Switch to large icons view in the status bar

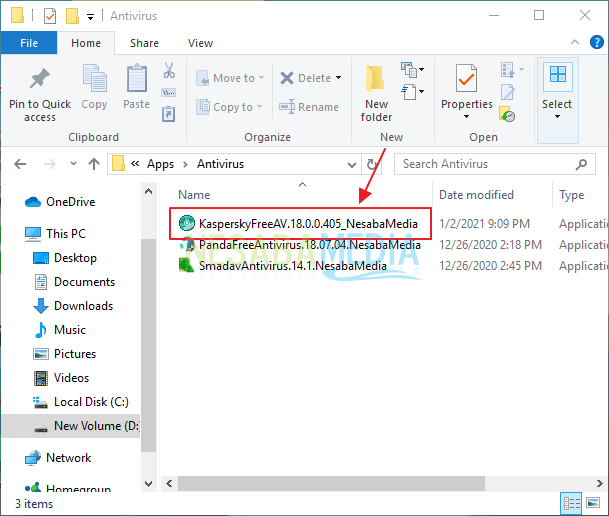(592, 504)
